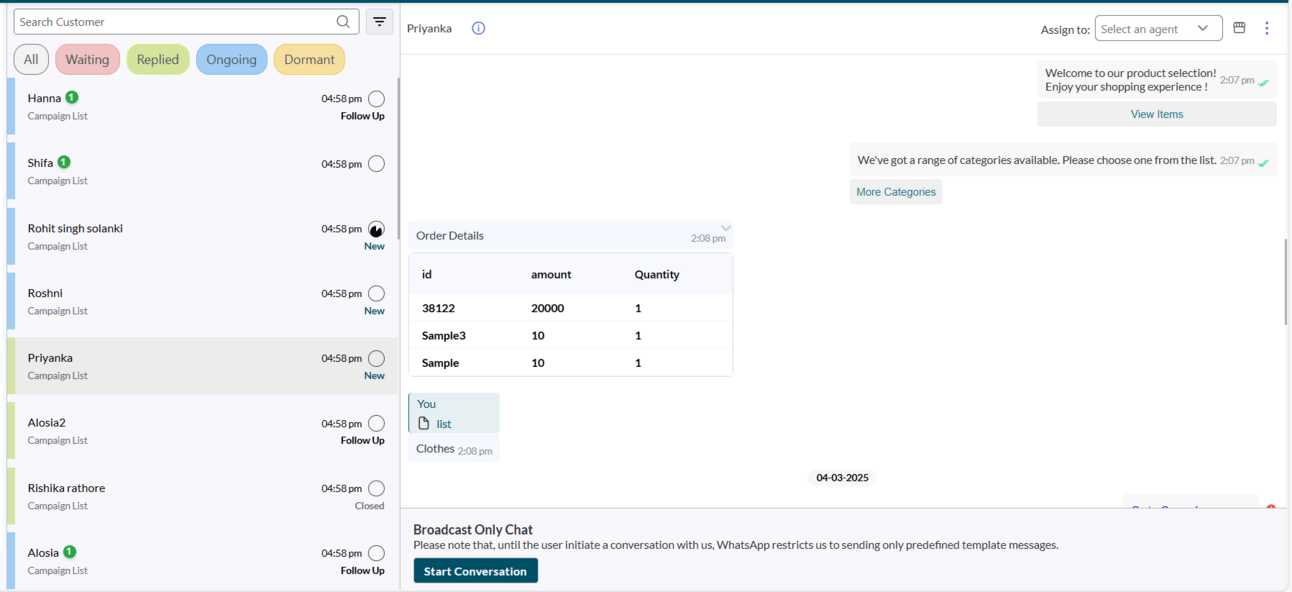Image resolution: width=1292 pixels, height=592 pixels.
Task: Select the circle checkbox for Hanna
Action: [x=376, y=99]
